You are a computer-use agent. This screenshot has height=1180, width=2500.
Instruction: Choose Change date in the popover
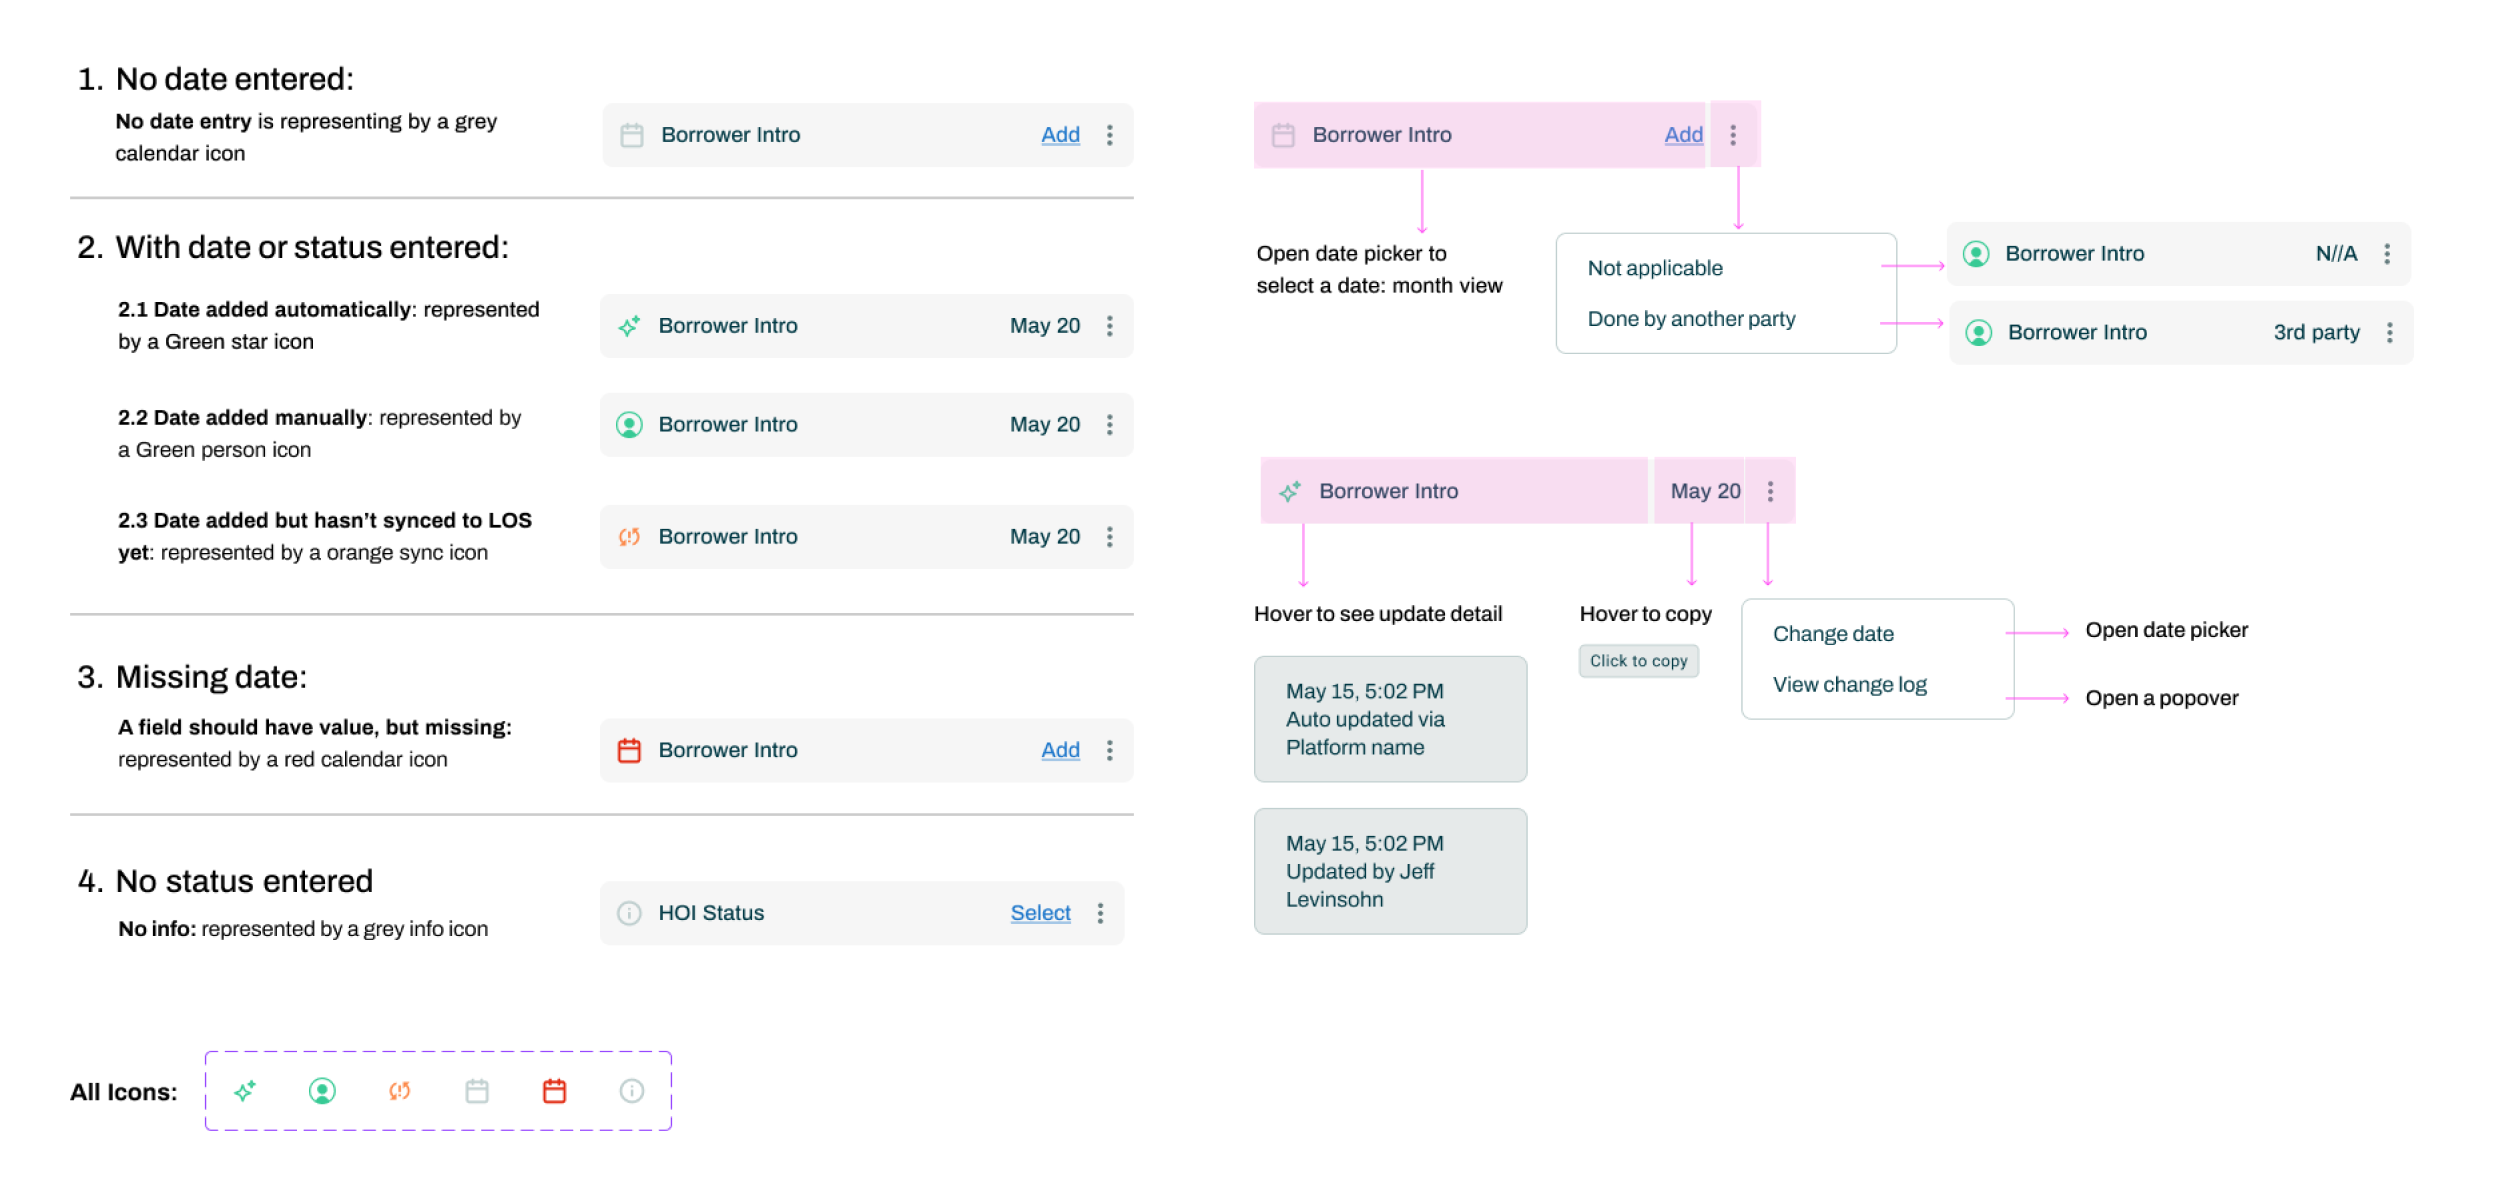click(x=1833, y=633)
